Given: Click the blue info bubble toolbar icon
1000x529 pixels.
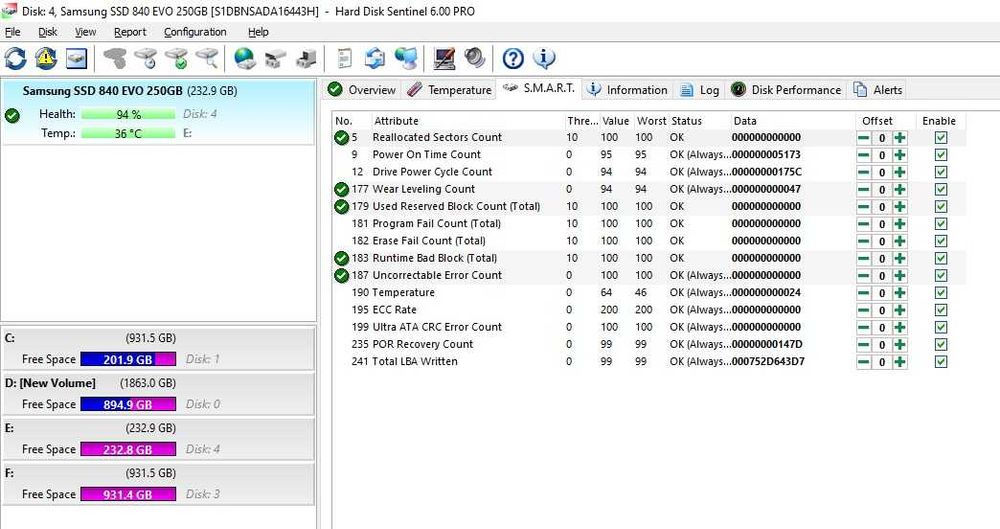Looking at the screenshot, I should click(x=544, y=59).
